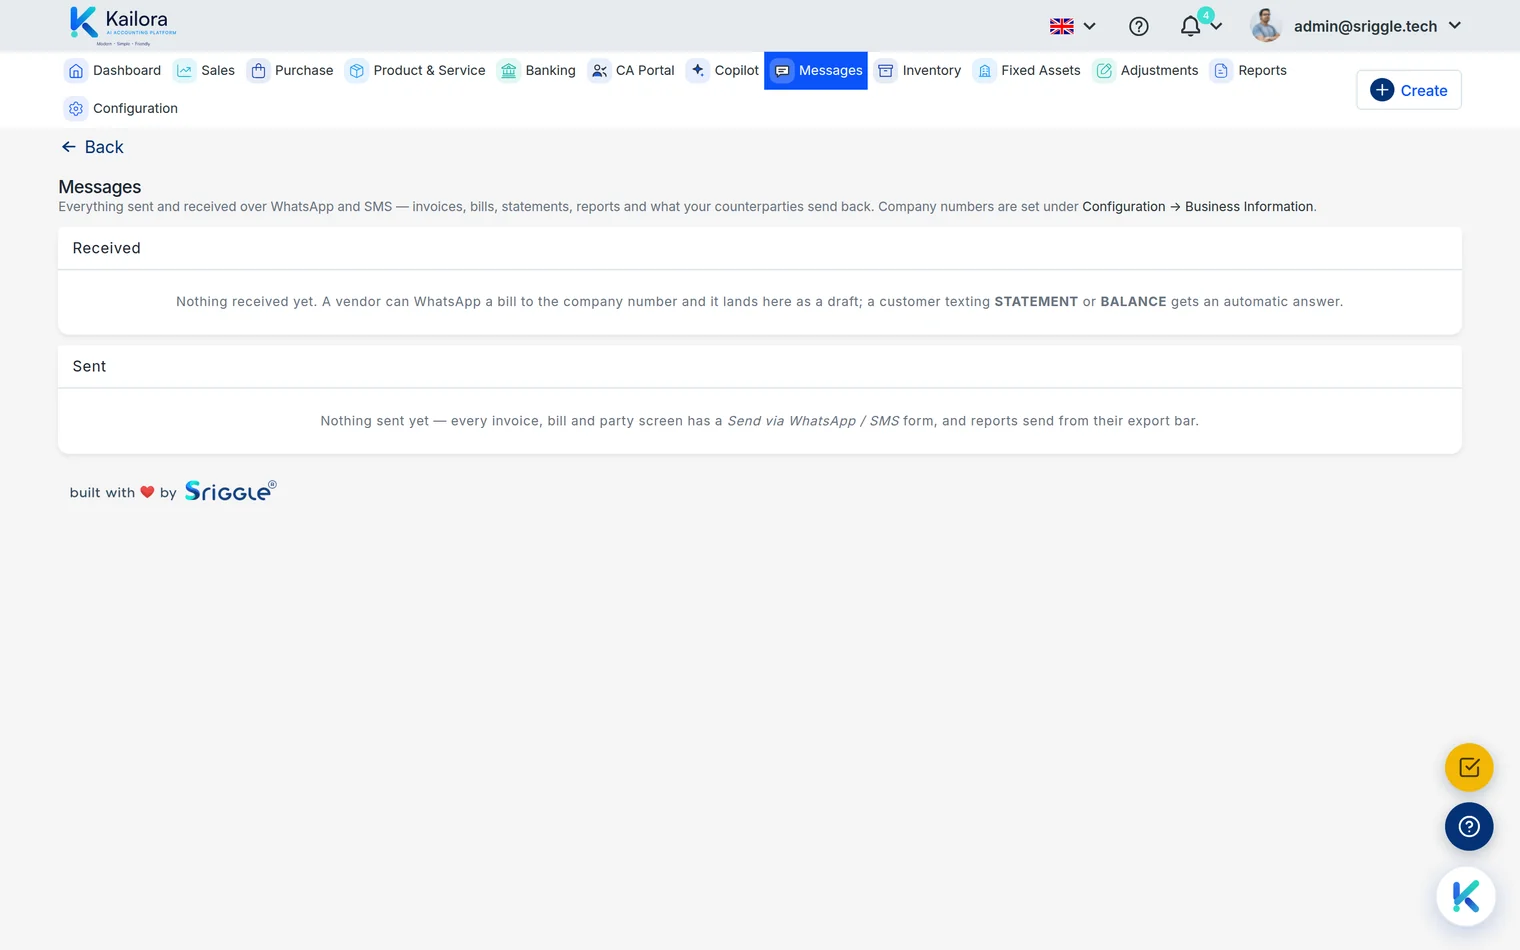Open the help question-mark icon in header
The image size is (1520, 950).
tap(1138, 27)
